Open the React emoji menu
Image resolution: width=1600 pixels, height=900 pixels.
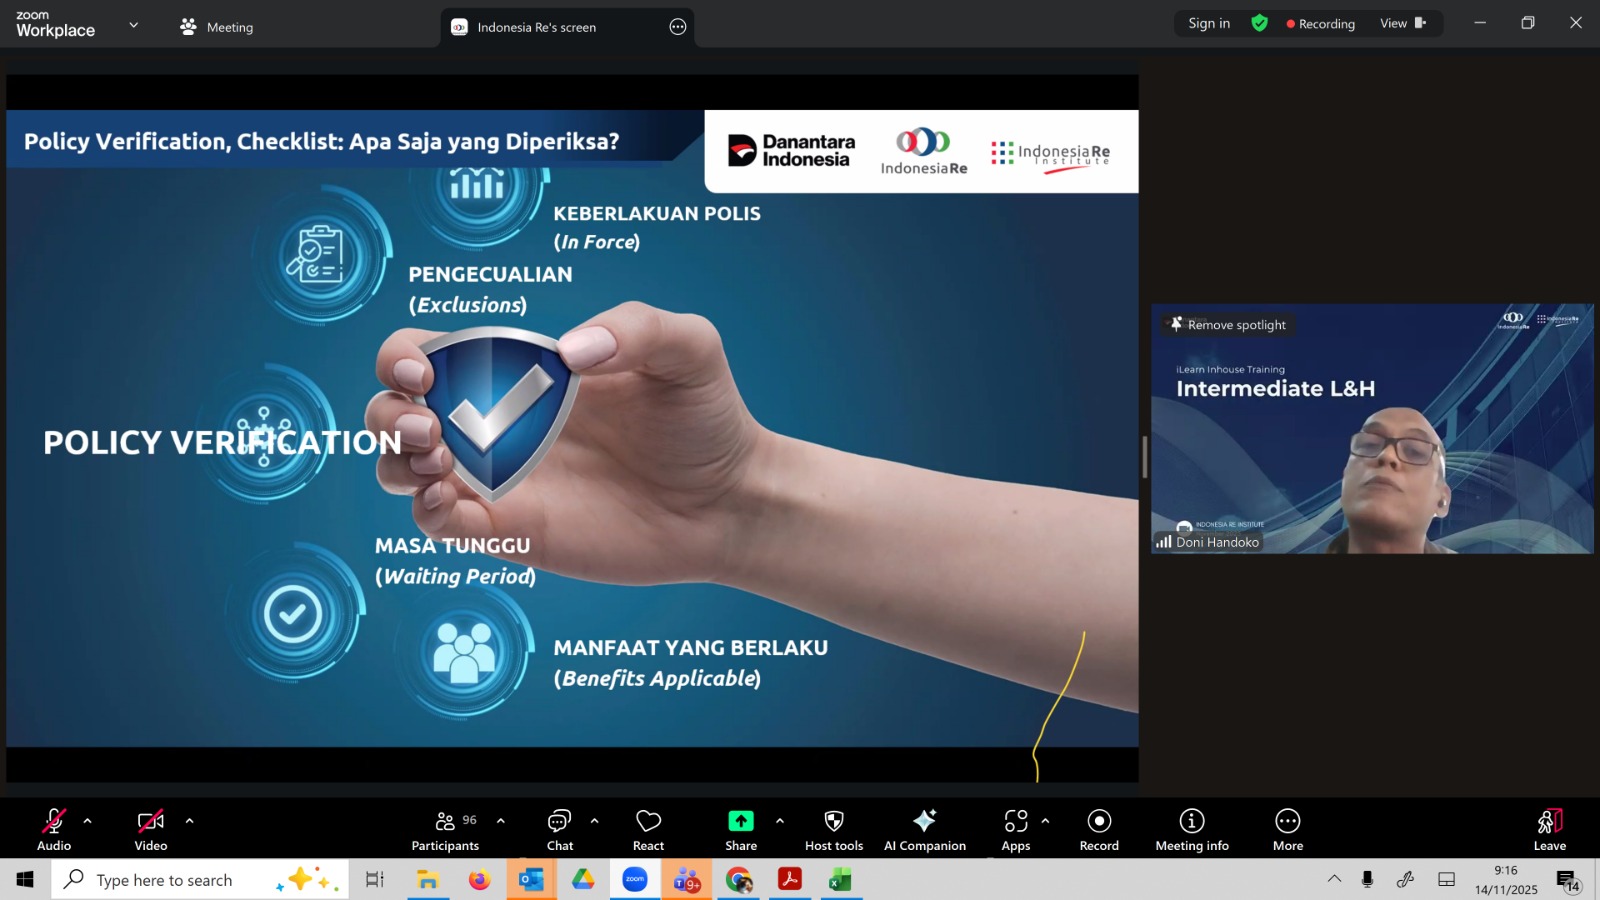pyautogui.click(x=648, y=830)
